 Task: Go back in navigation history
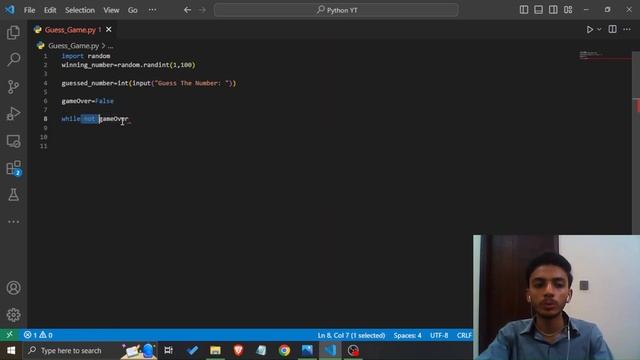click(187, 10)
